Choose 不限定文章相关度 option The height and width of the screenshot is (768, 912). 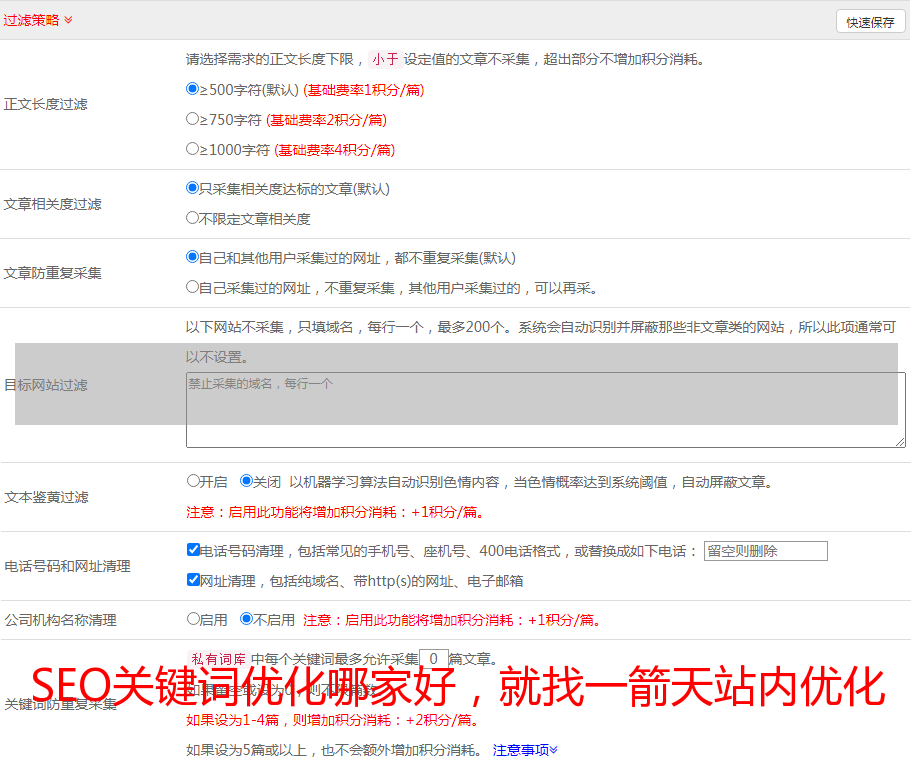click(192, 218)
